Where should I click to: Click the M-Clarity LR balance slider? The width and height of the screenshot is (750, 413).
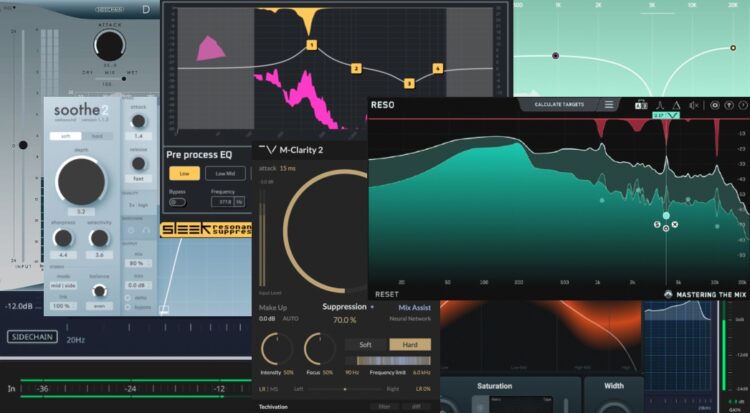[x=345, y=388]
